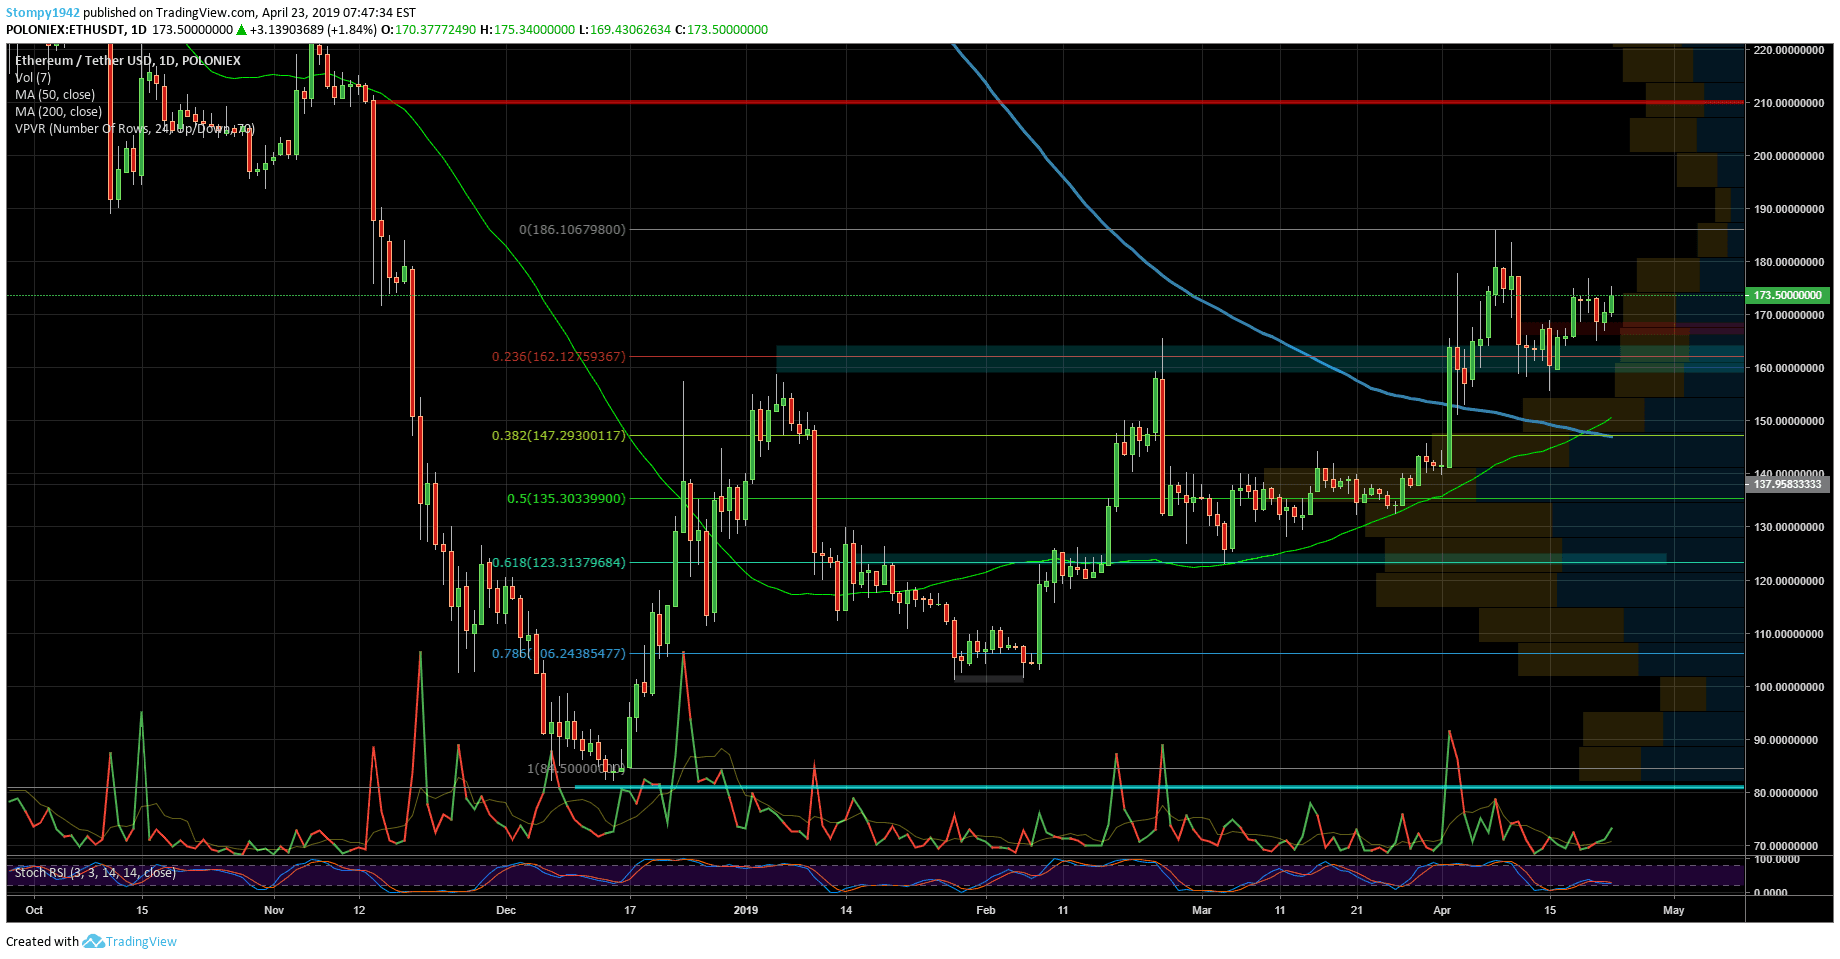The width and height of the screenshot is (1840, 959).
Task: Click the Oct label on time axis
Action: pyautogui.click(x=34, y=910)
